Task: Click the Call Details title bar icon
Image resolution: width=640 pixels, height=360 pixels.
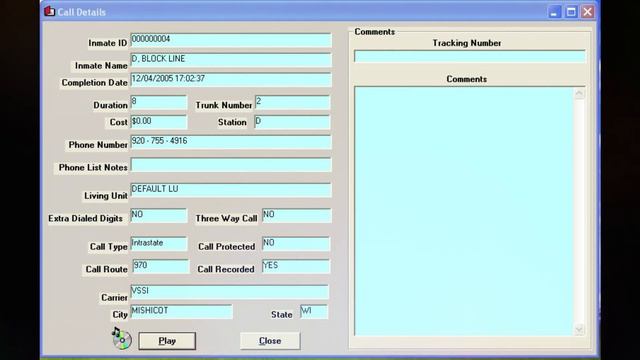Action: tap(50, 11)
